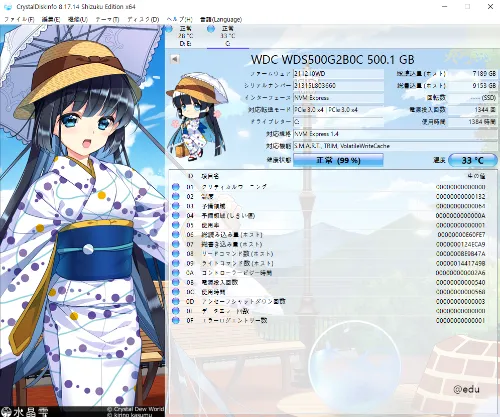Select the 07 total host writes row
The height and width of the screenshot is (417, 500).
coord(329,244)
